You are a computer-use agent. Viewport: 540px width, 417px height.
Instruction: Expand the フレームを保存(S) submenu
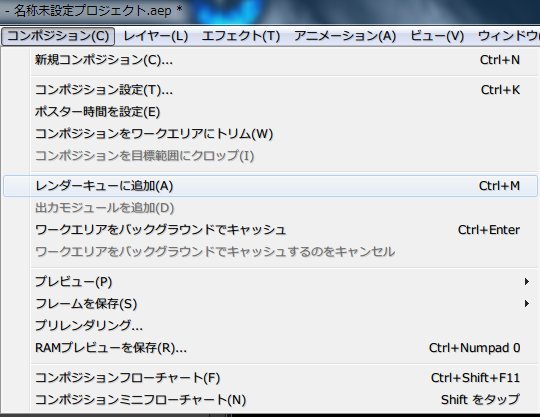[270, 304]
